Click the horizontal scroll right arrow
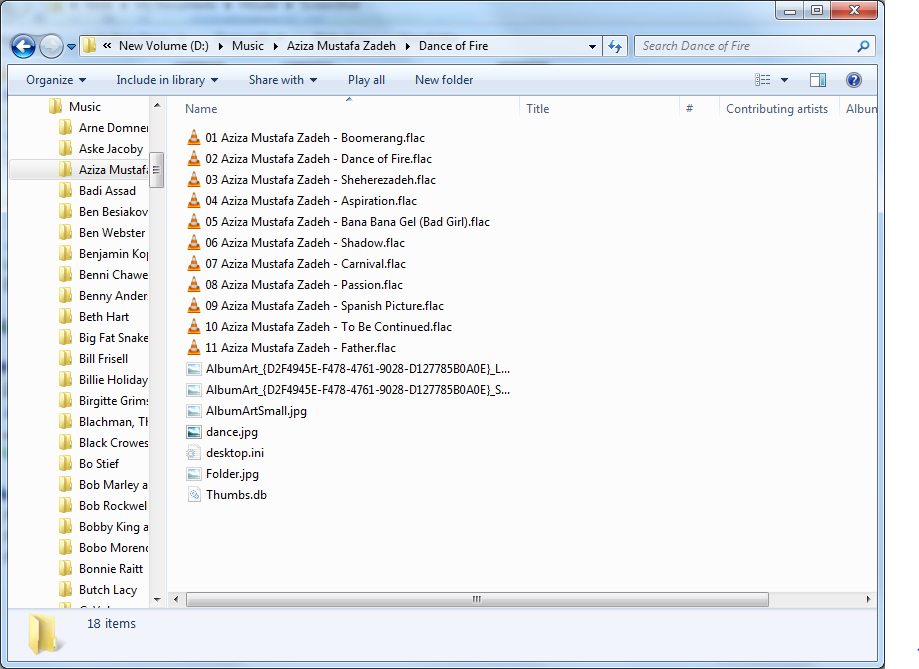 (x=868, y=599)
